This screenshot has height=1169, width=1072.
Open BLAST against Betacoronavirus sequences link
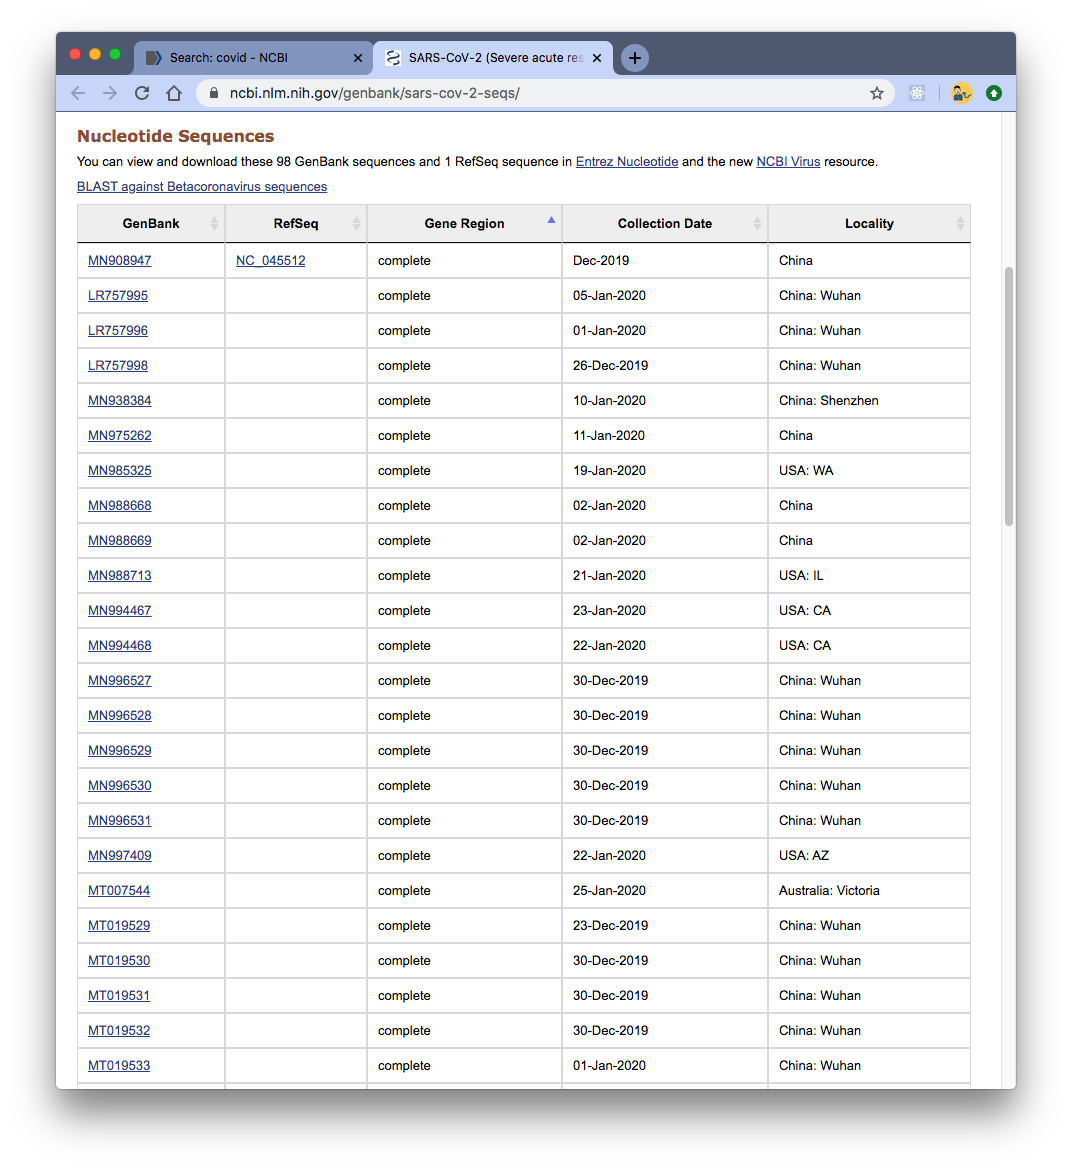coord(202,186)
